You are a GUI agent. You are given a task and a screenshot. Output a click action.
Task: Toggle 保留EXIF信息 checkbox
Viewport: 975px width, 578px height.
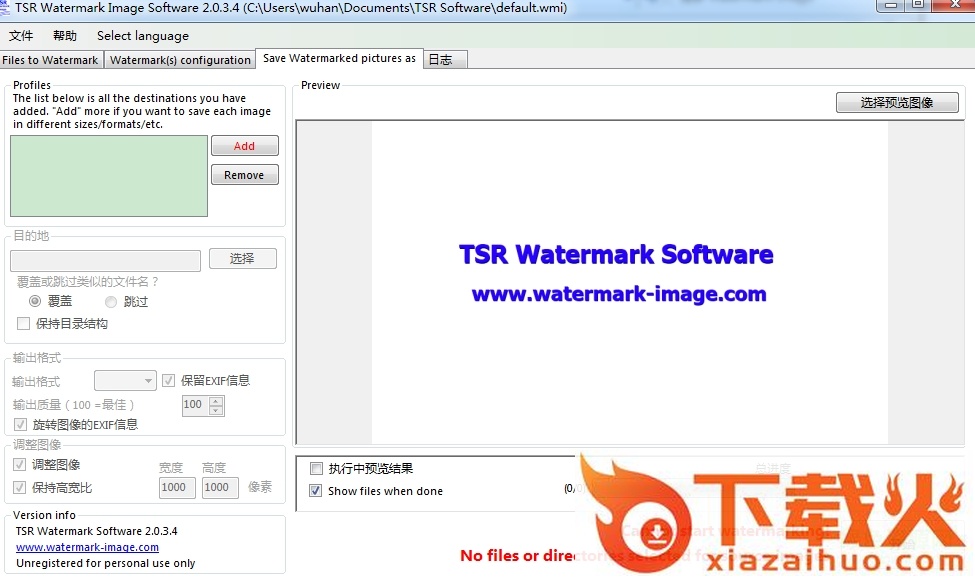coord(169,380)
